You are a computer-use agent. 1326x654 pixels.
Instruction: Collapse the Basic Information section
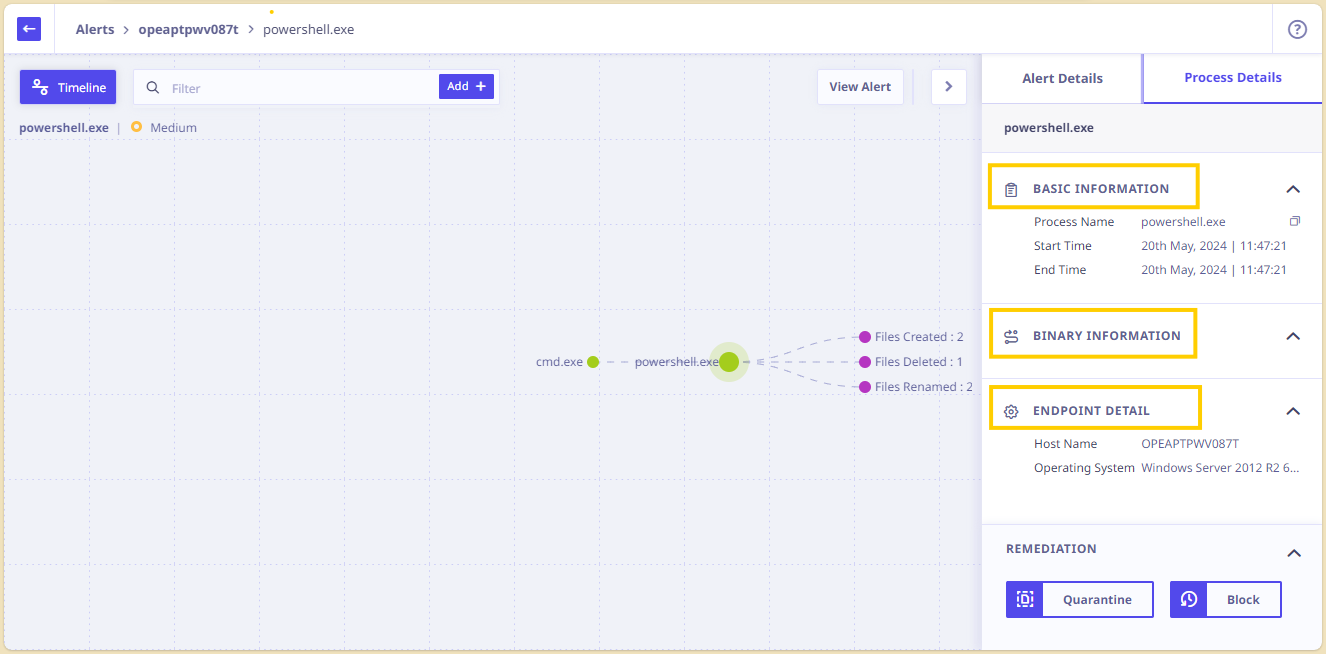click(1293, 189)
